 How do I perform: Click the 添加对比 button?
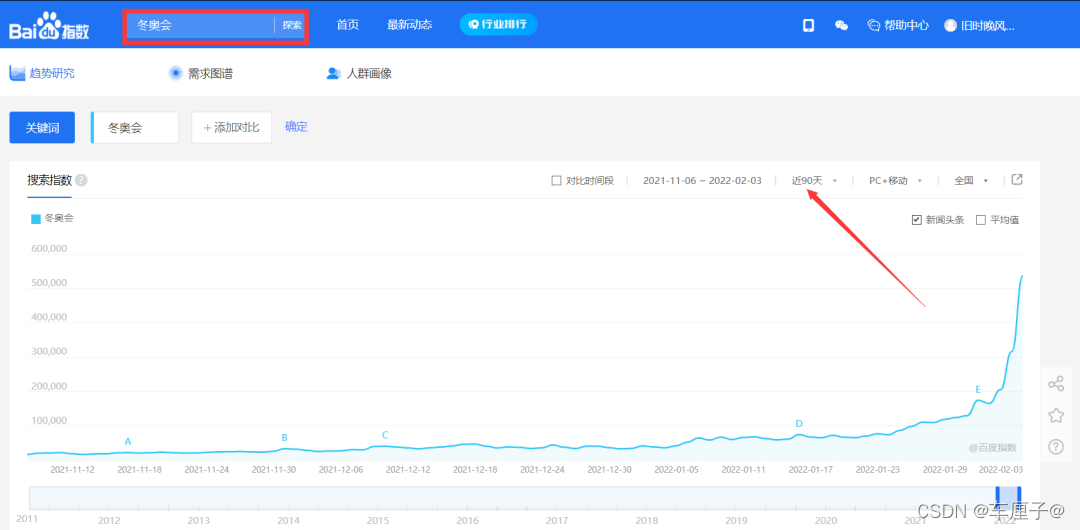point(231,128)
